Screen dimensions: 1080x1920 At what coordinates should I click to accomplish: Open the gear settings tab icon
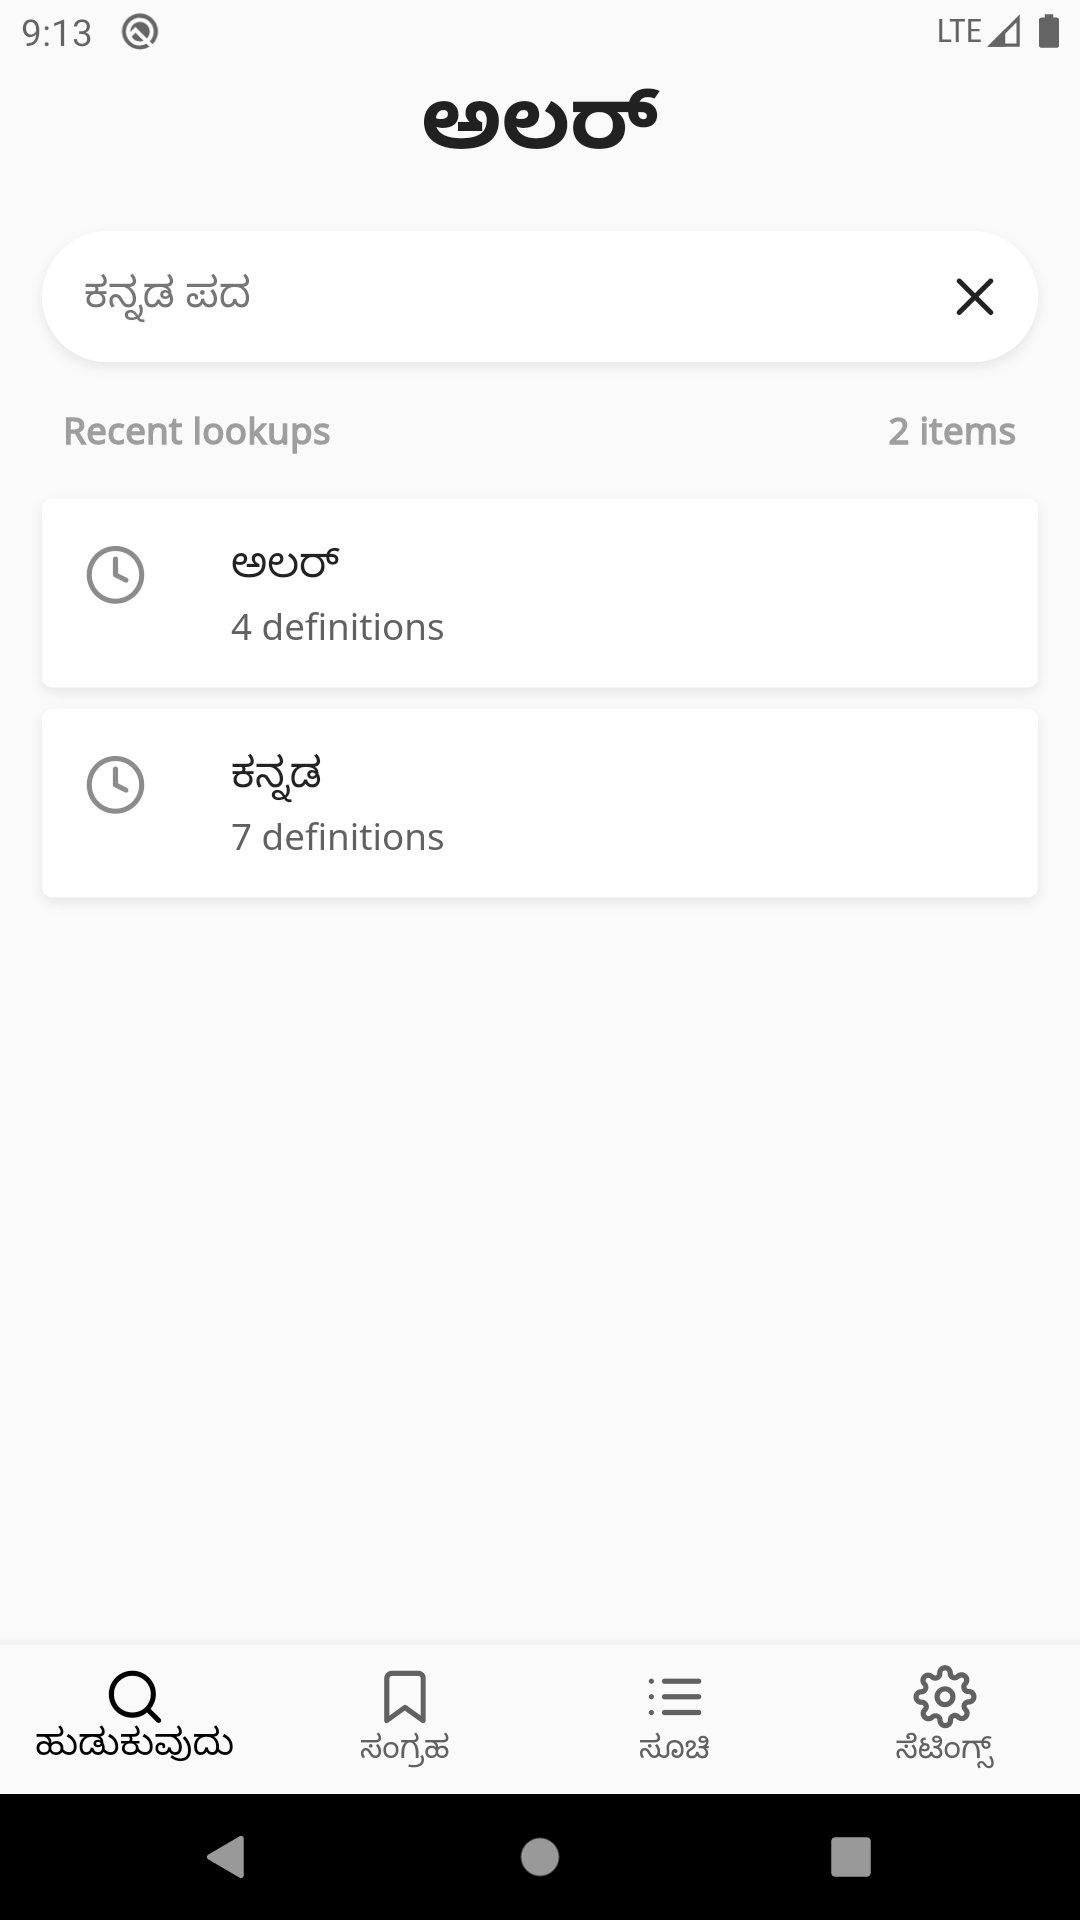(x=945, y=1697)
